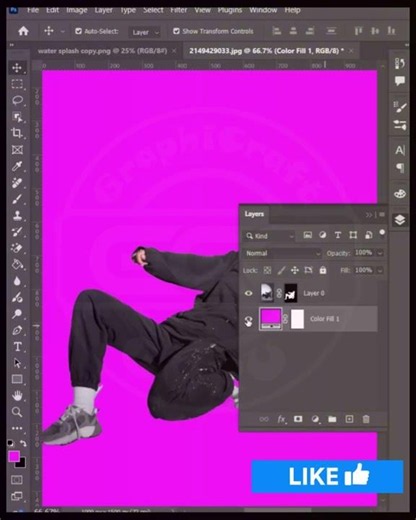
Task: Open the Edit Toolbar three-dots menu
Action: coord(17,428)
